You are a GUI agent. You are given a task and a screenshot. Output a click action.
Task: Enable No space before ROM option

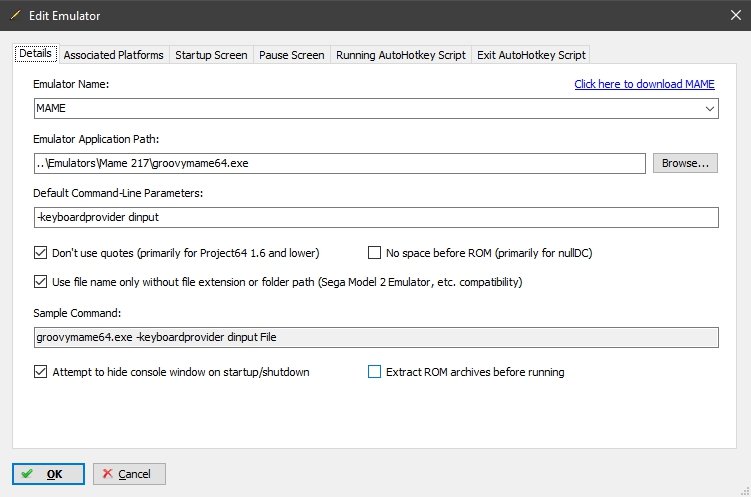(376, 253)
